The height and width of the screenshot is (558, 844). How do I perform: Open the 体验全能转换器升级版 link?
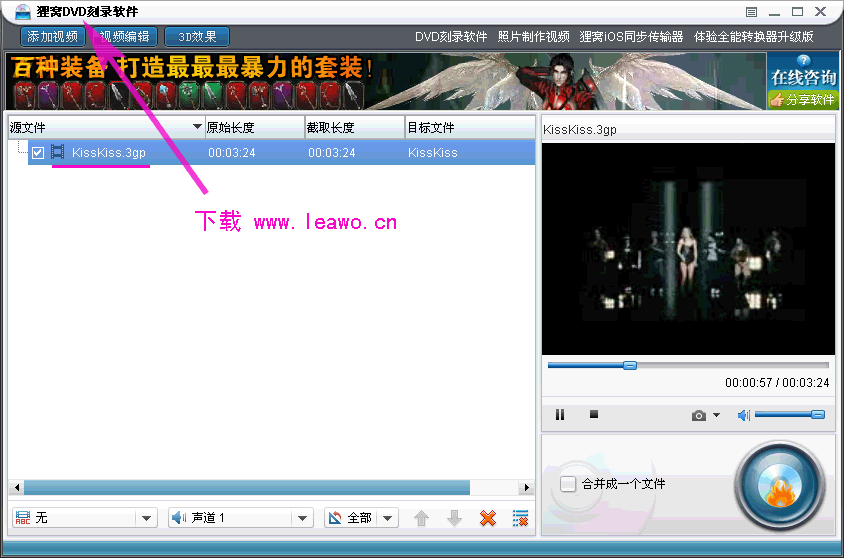[x=754, y=37]
